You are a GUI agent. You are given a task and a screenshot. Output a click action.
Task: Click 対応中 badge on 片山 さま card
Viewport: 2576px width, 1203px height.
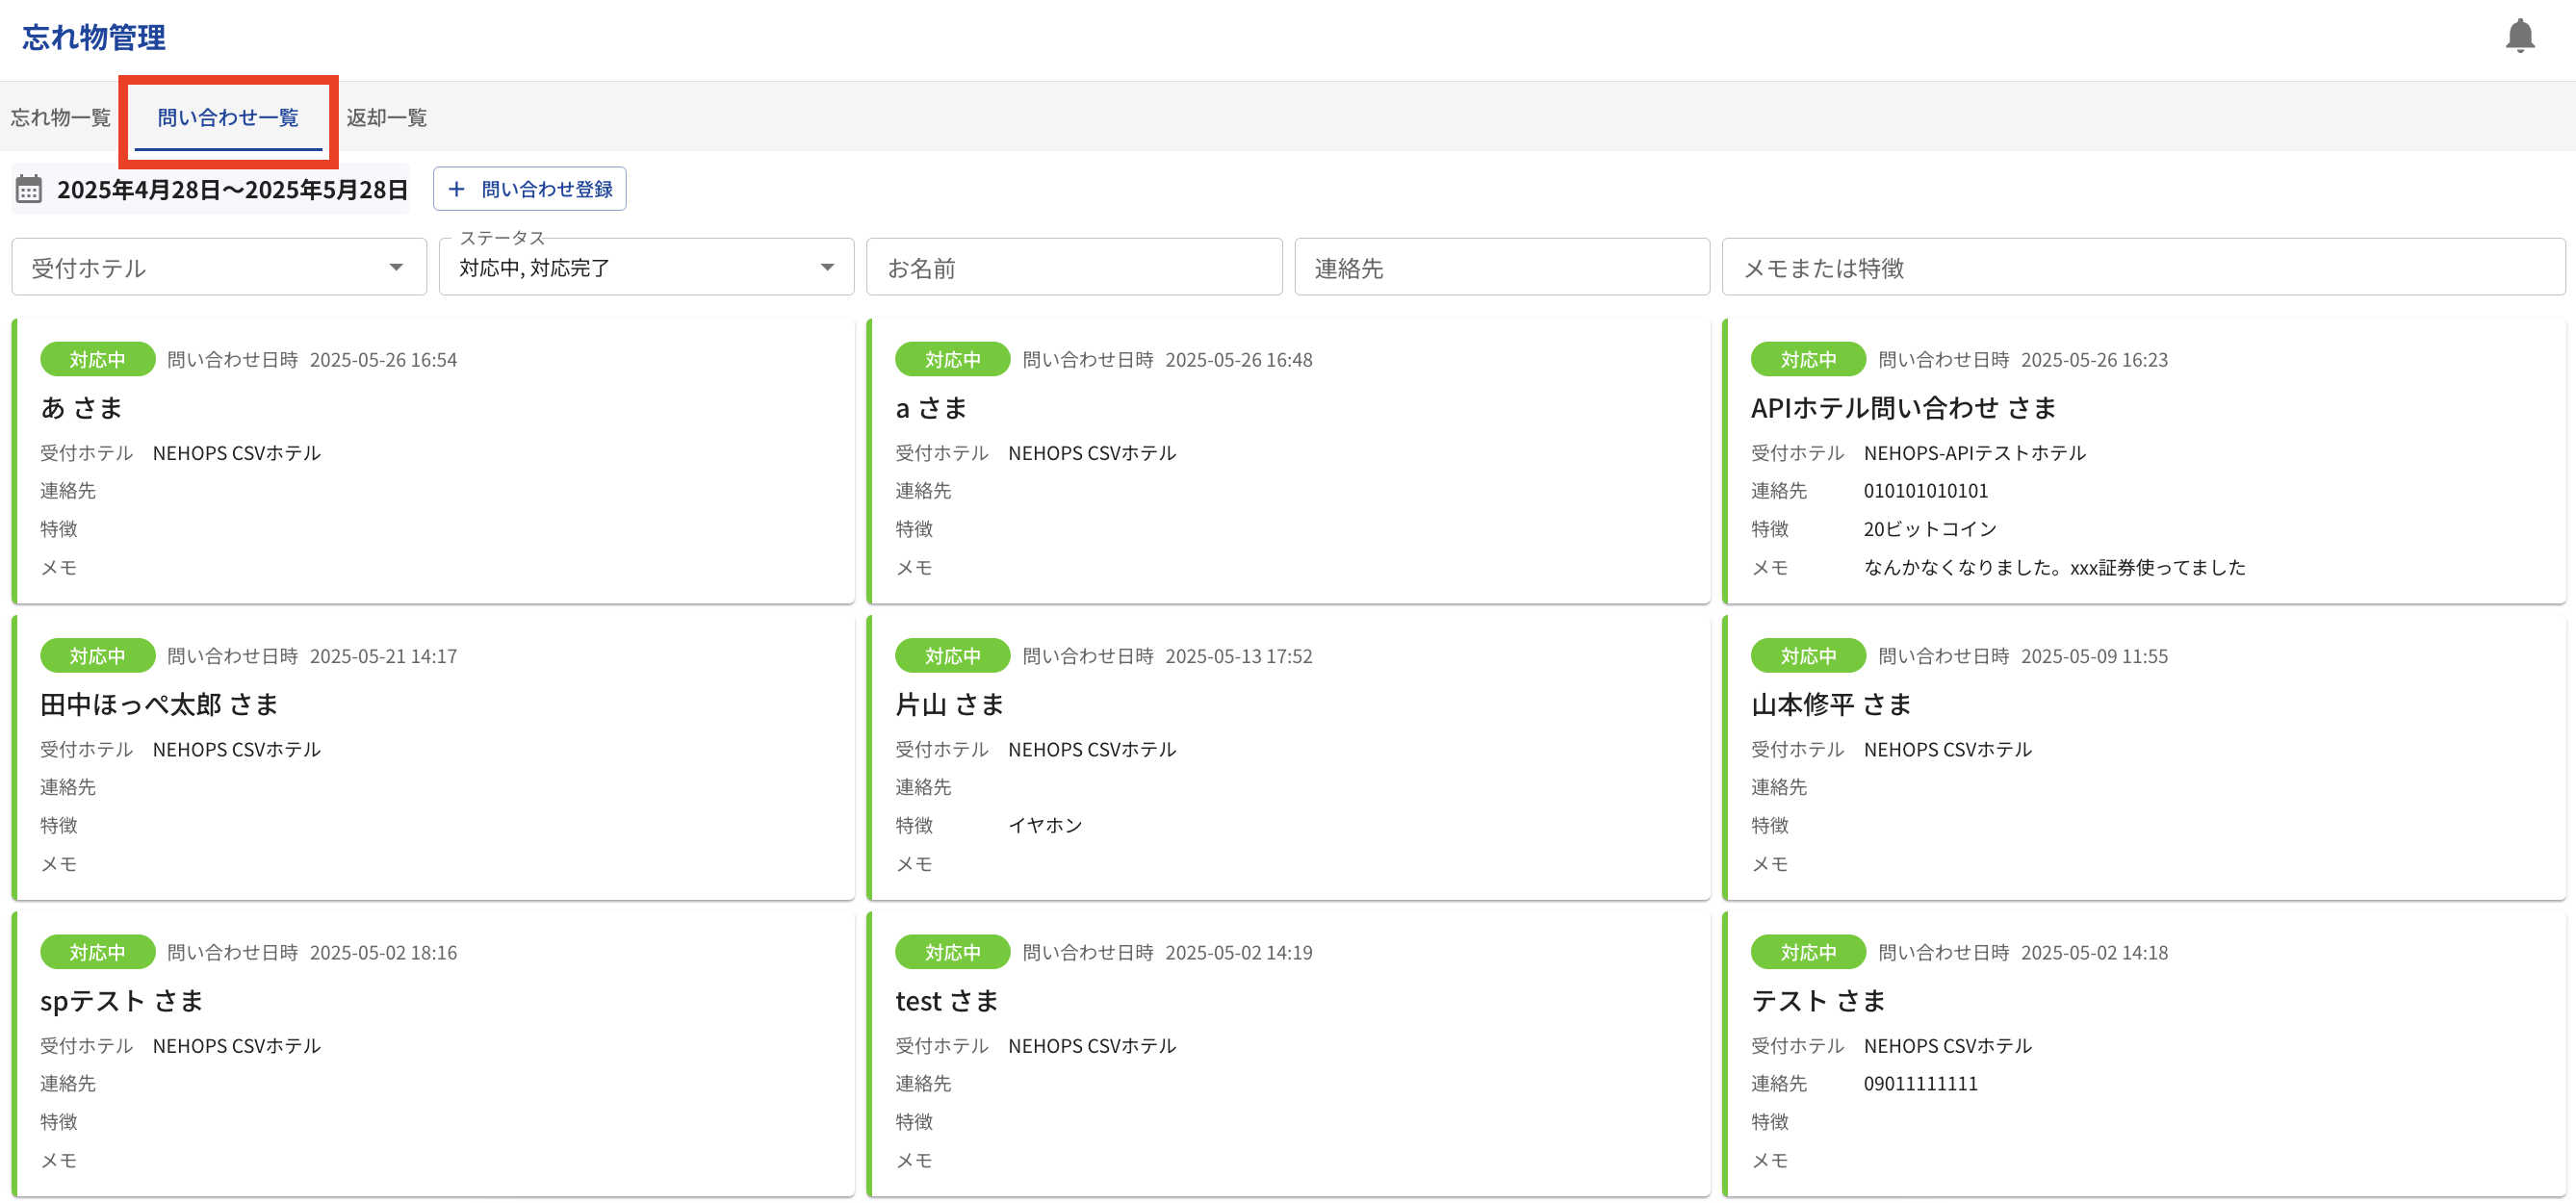coord(952,656)
